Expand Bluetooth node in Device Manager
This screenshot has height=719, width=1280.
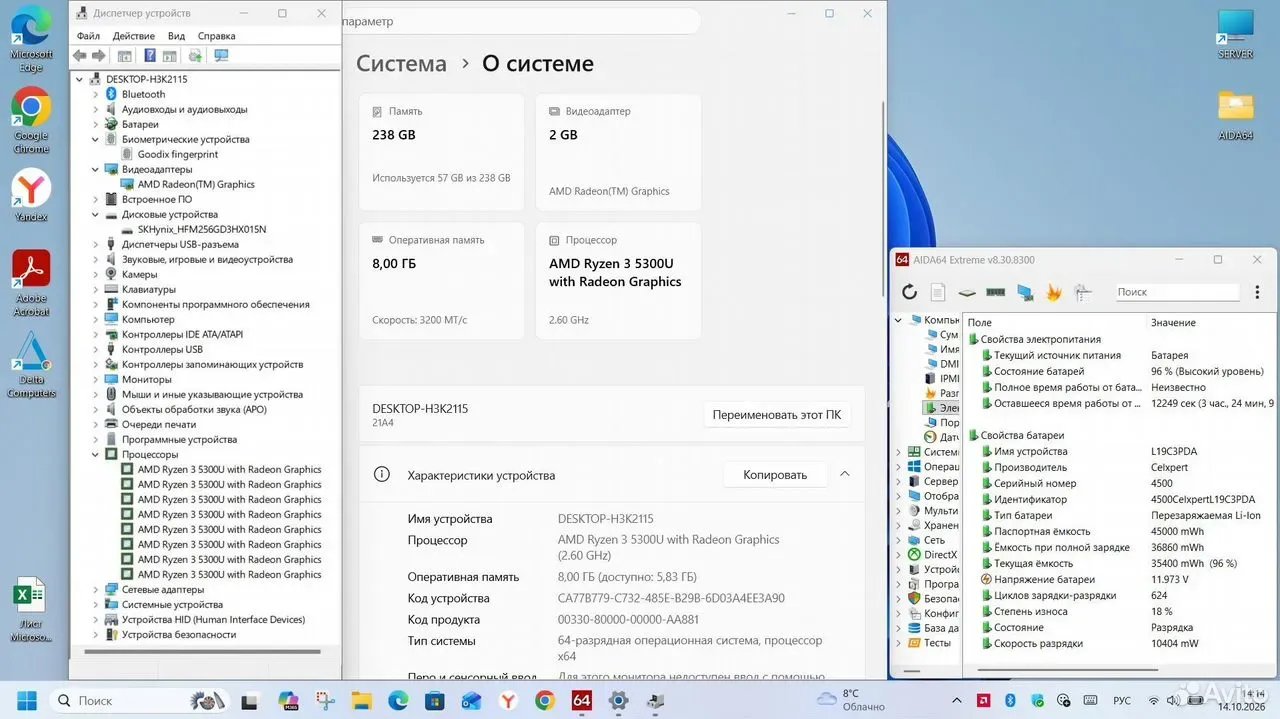click(96, 94)
